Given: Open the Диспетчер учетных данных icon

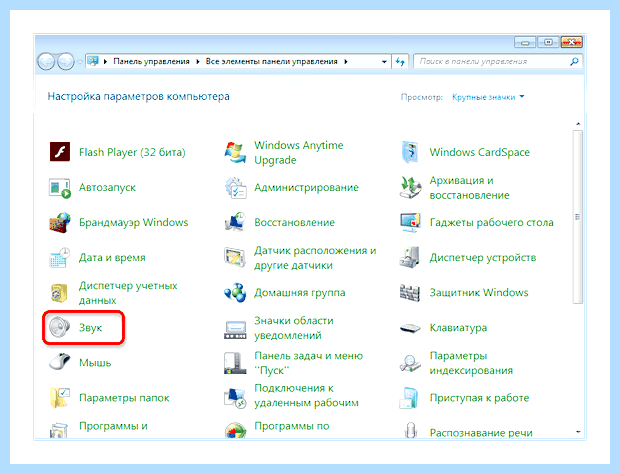Looking at the screenshot, I should coord(60,293).
